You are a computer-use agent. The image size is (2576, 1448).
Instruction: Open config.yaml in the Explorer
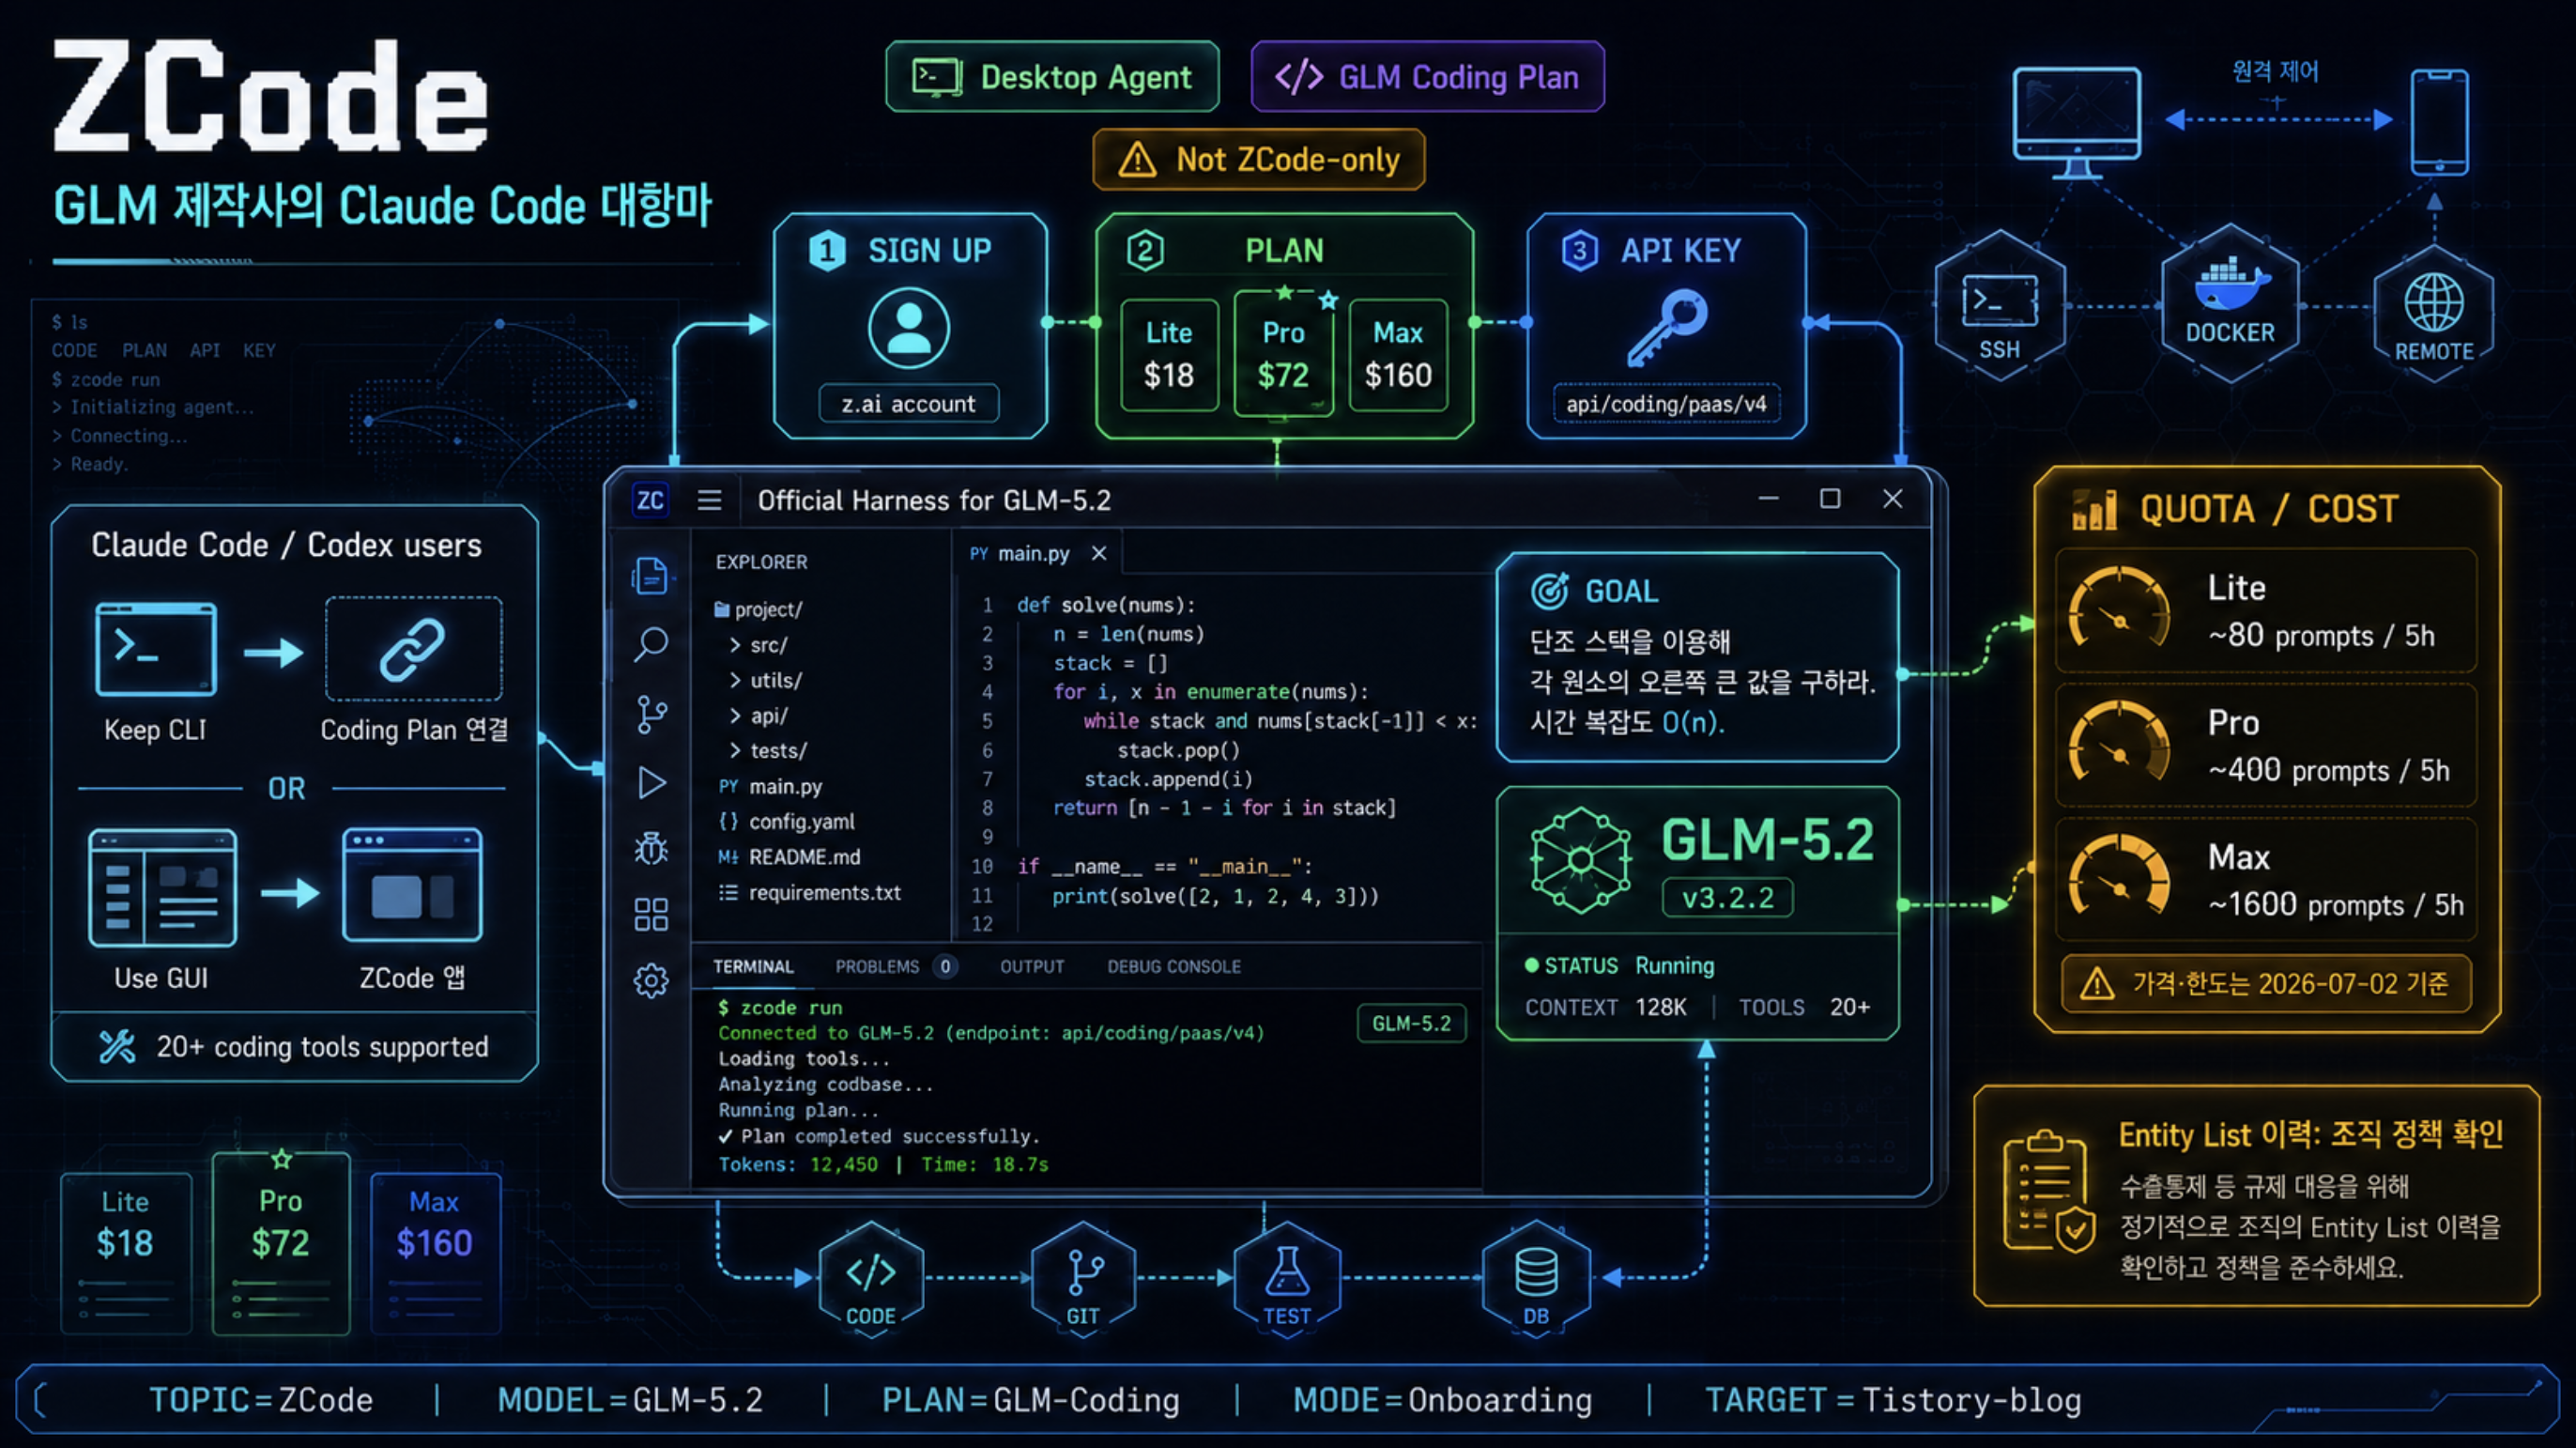787,822
